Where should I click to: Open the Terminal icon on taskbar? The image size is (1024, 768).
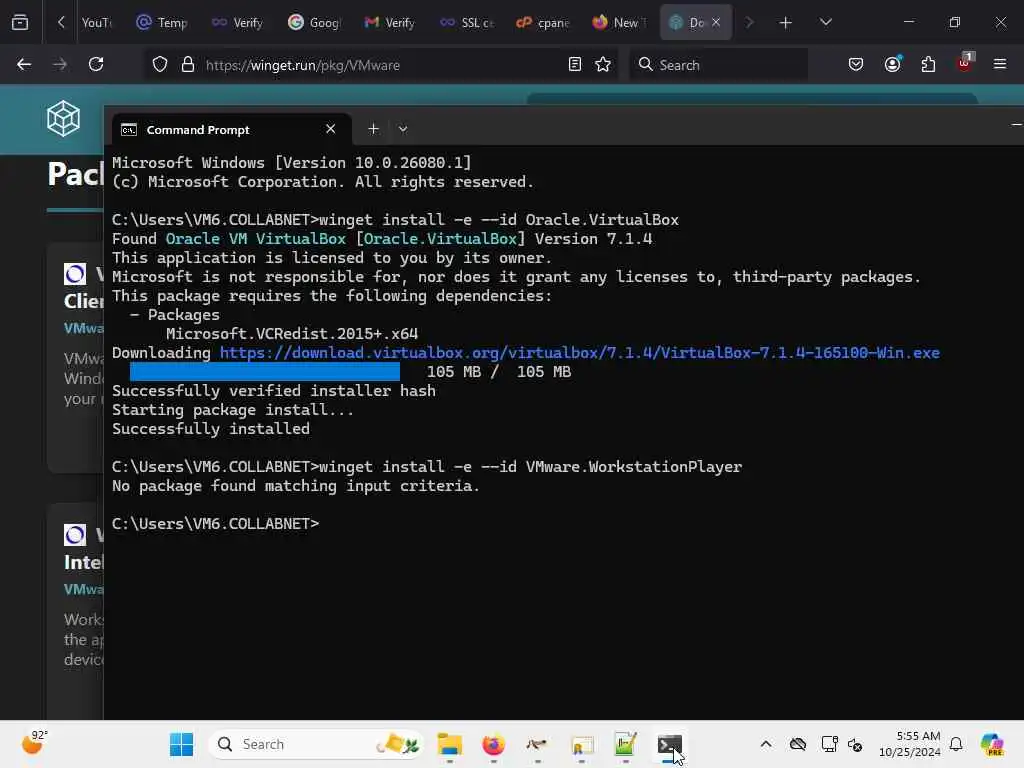coord(669,744)
